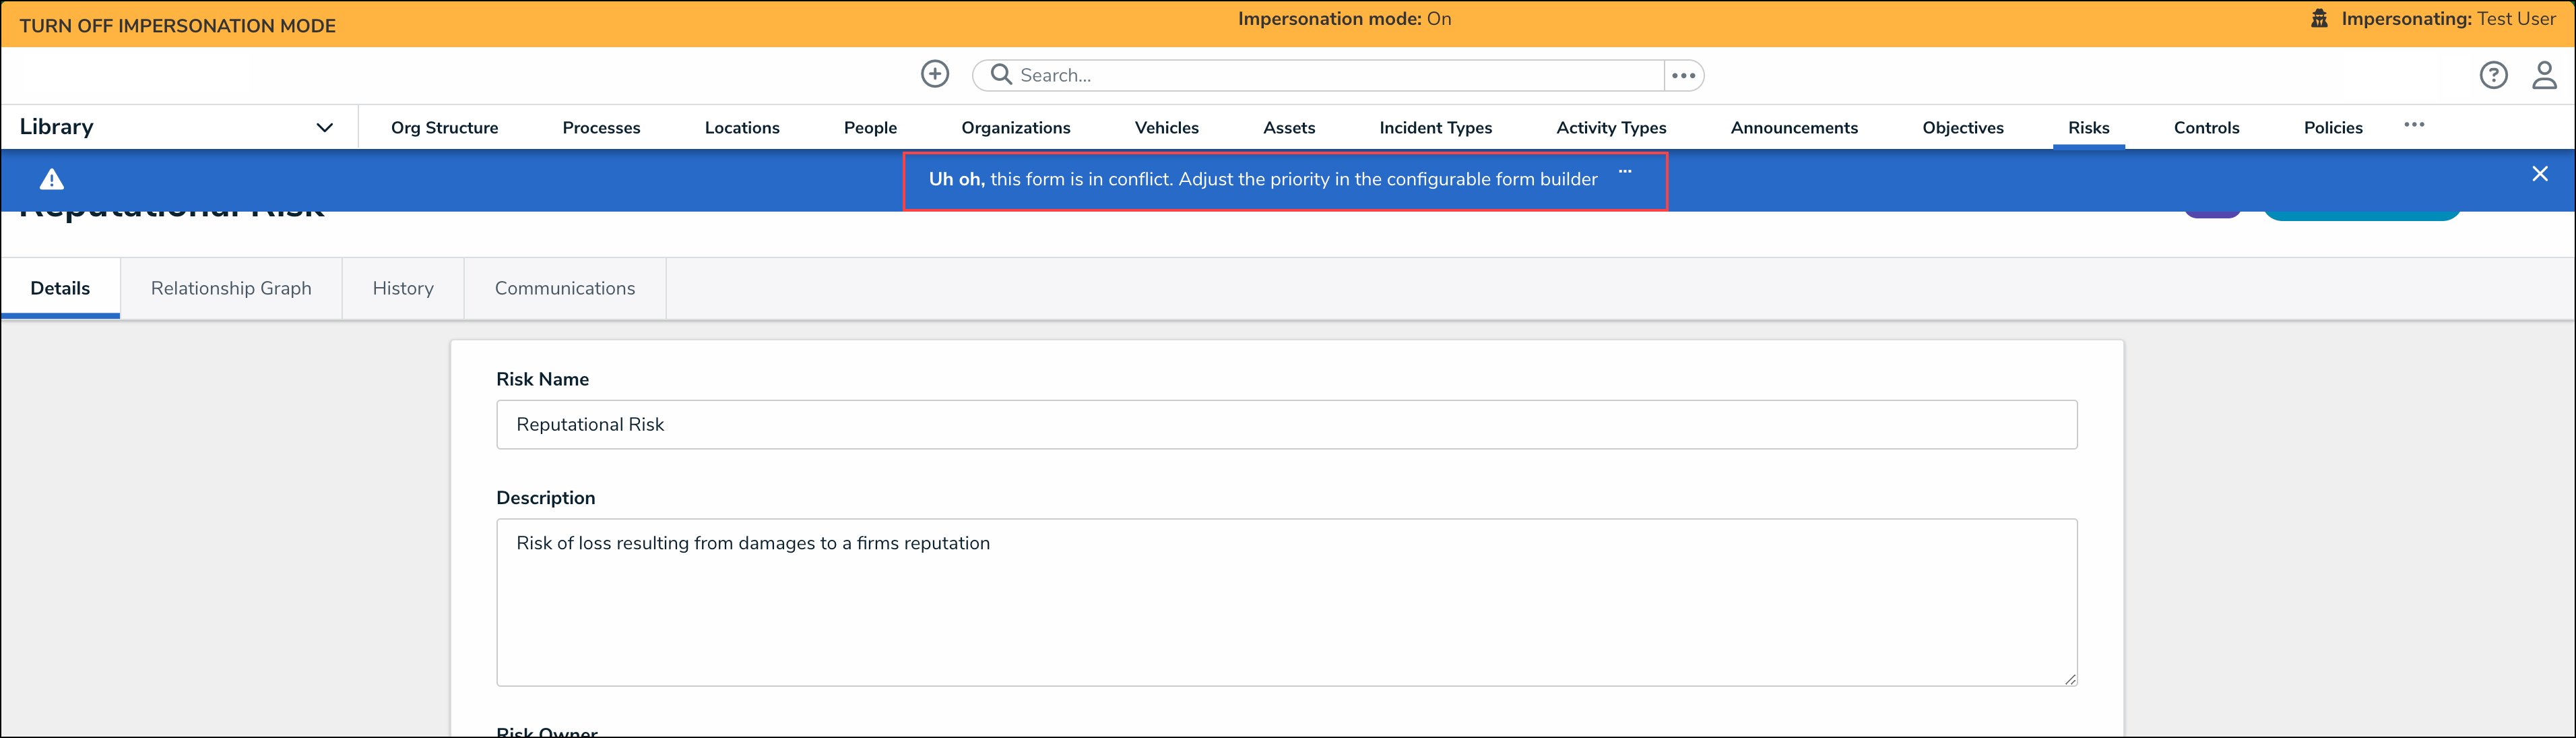Click the plus create-new icon

click(x=934, y=74)
